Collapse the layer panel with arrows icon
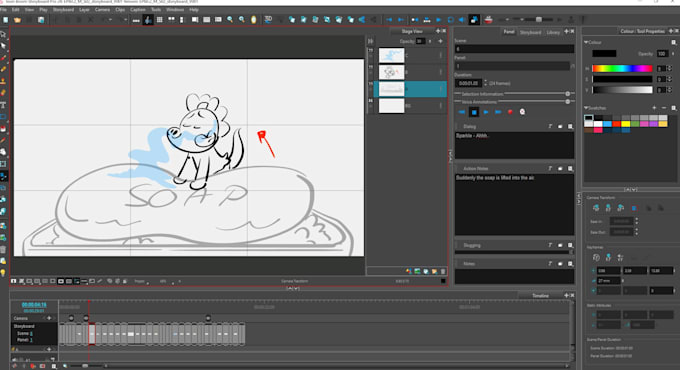This screenshot has height=370, width=680. 371,41
